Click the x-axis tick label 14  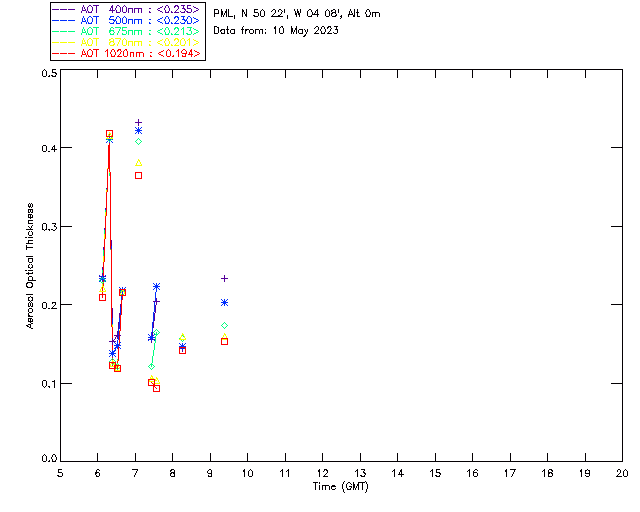(x=398, y=473)
